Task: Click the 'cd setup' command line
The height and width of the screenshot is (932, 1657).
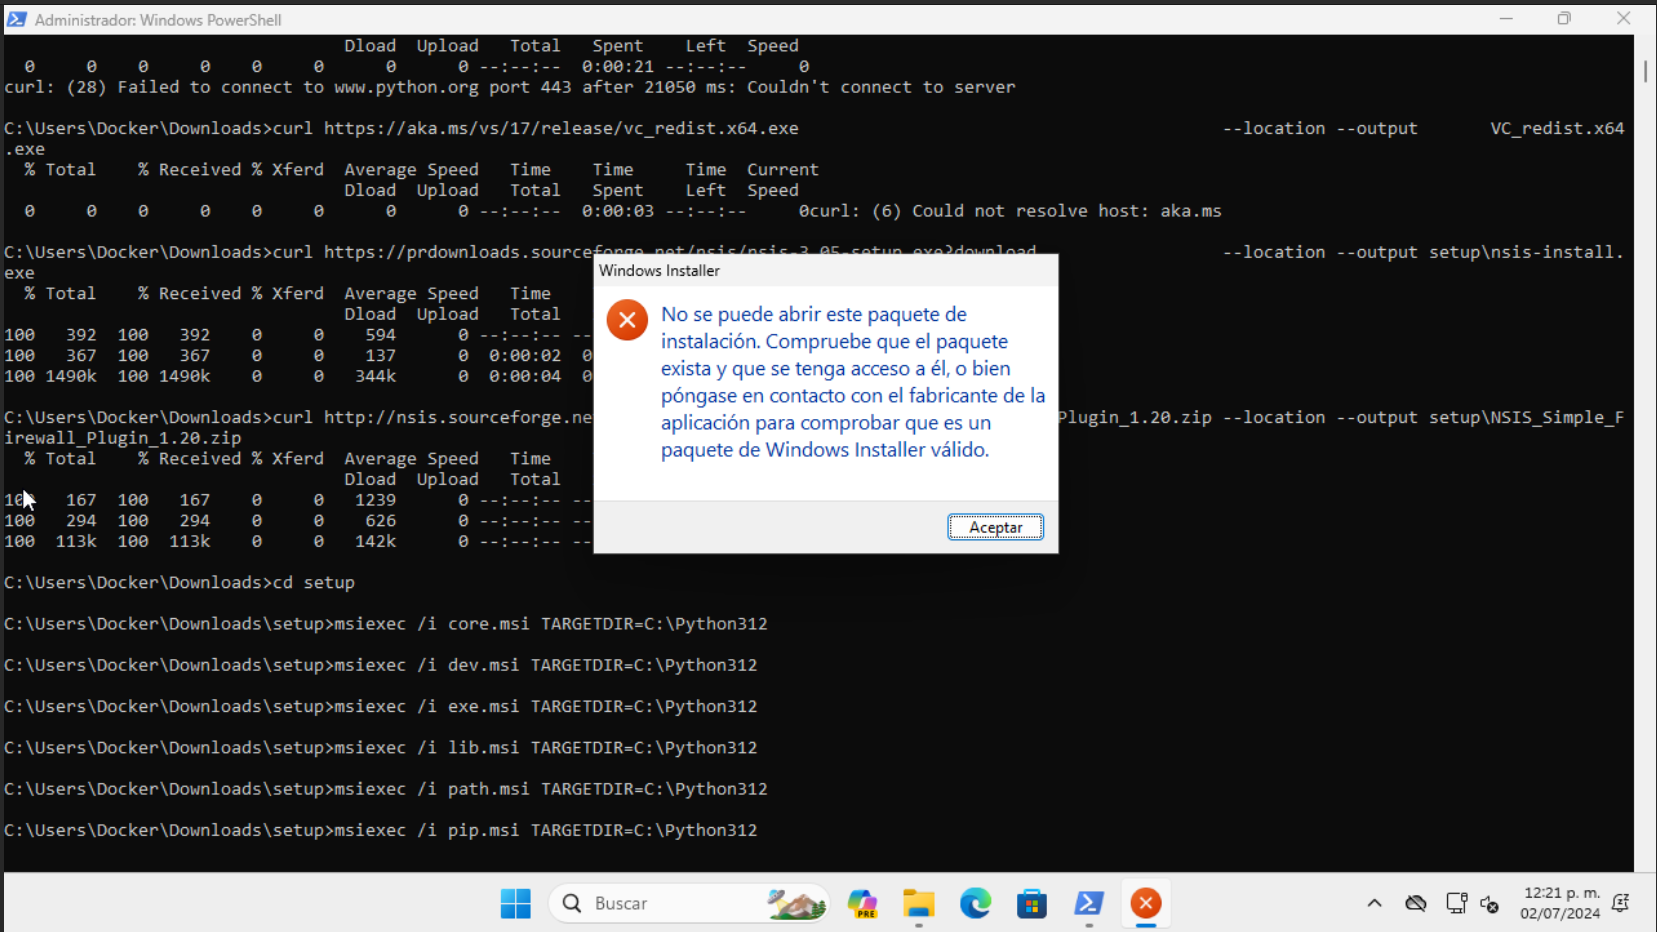Action: [x=180, y=583]
